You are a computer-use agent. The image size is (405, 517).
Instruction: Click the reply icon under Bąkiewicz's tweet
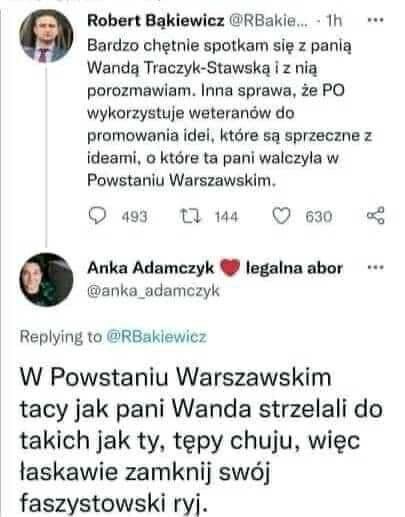click(x=97, y=216)
